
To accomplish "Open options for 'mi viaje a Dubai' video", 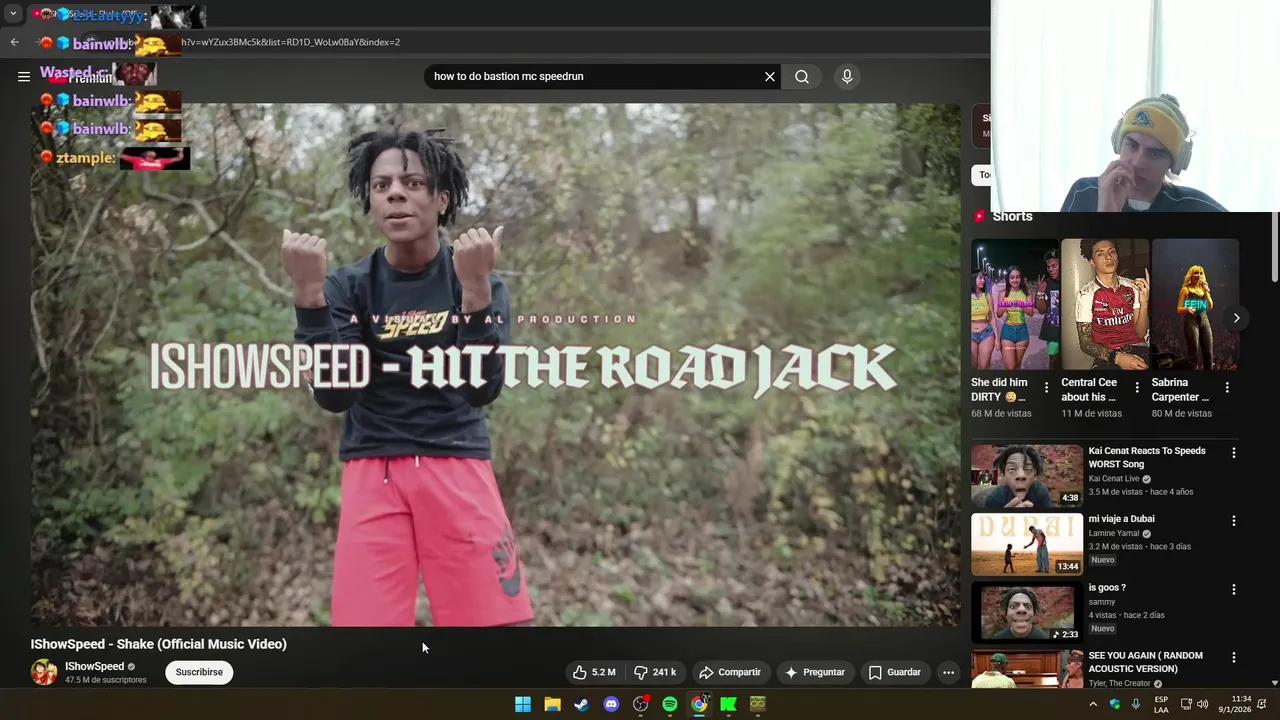I will [x=1233, y=521].
